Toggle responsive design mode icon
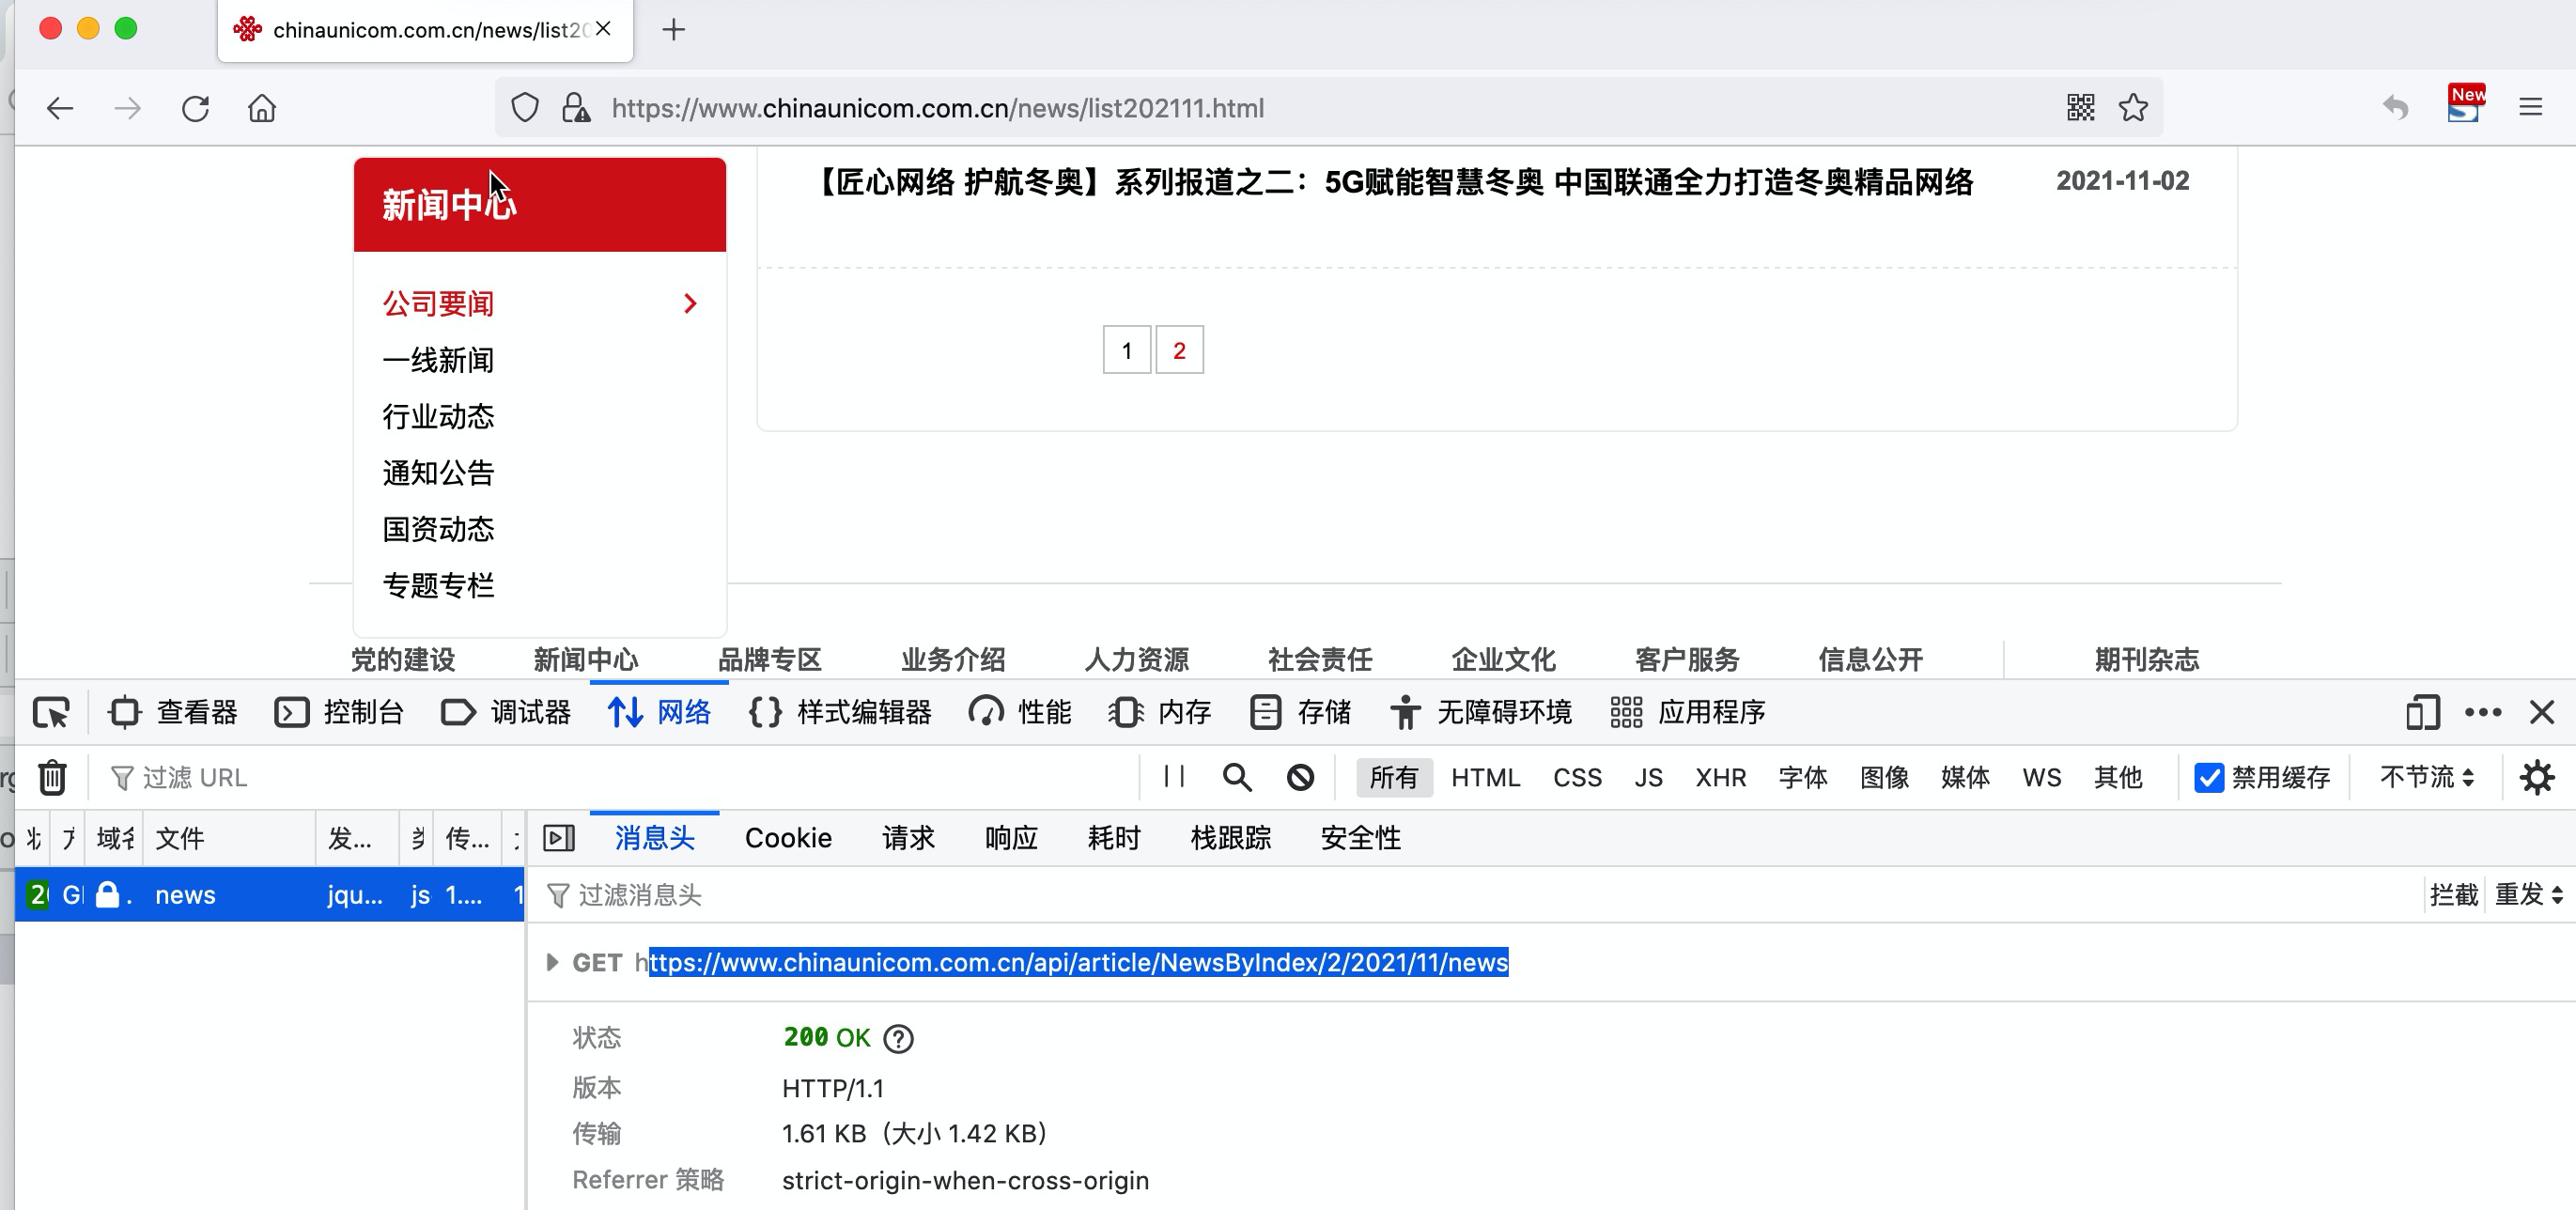 [2422, 712]
